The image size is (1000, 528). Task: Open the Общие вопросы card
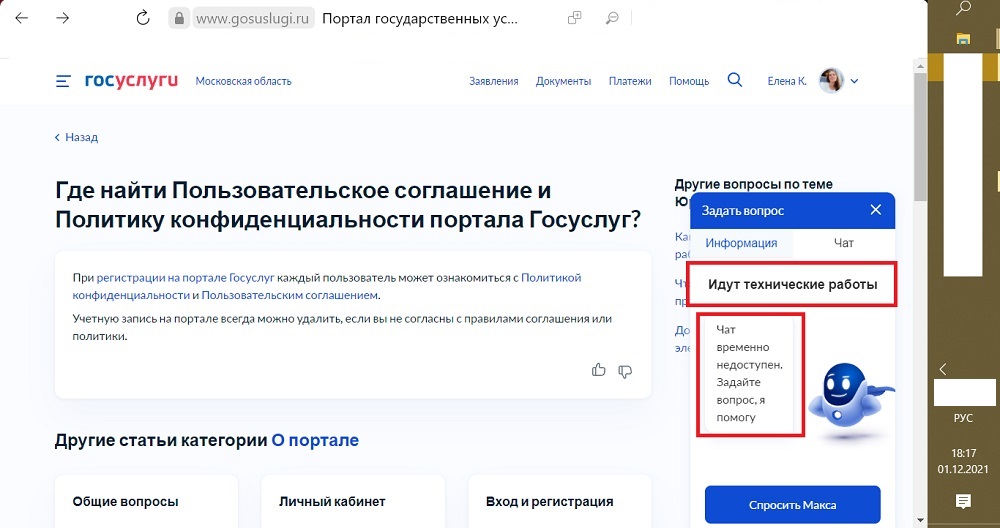(146, 501)
